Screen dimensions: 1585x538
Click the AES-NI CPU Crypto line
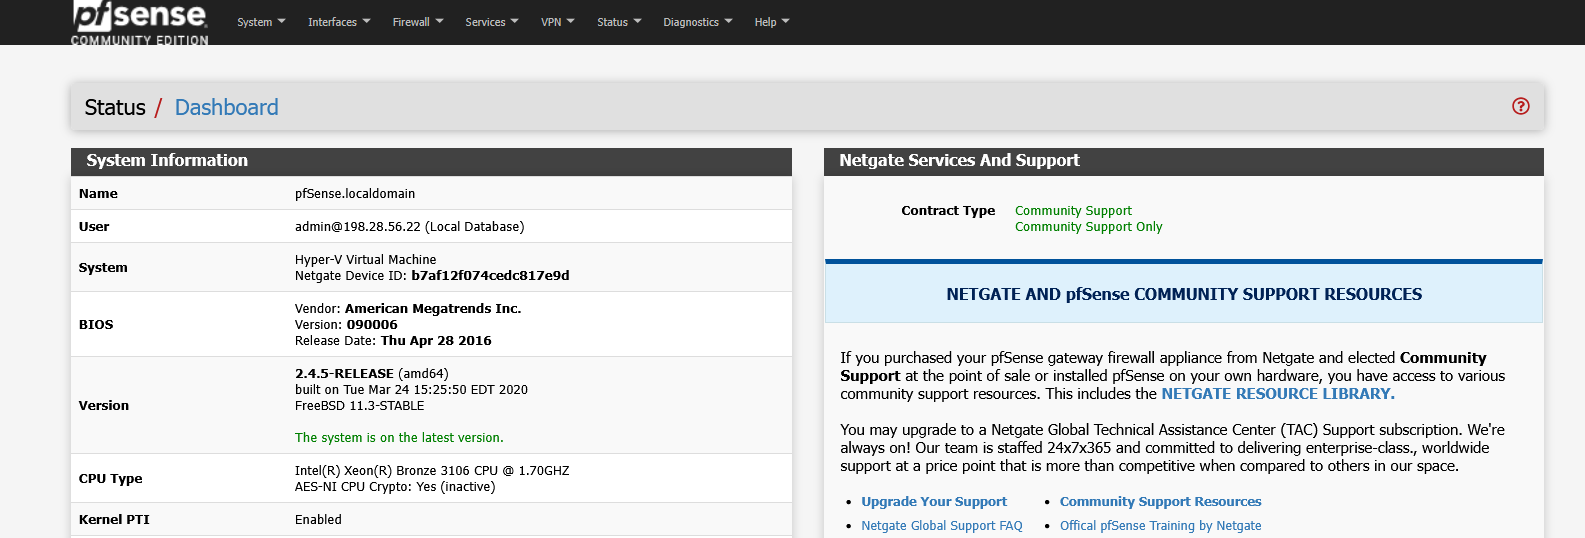tap(395, 487)
